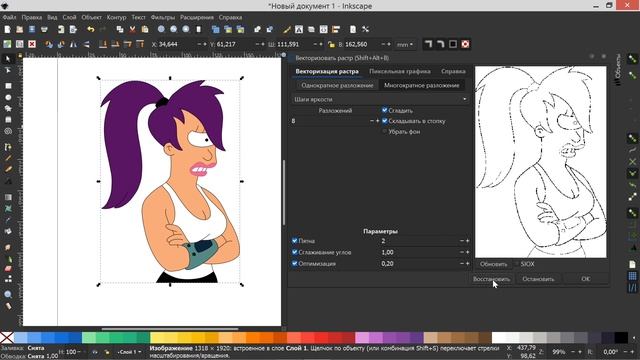Open the Файл menu
Viewport: 640px width, 360px height.
tap(9, 17)
